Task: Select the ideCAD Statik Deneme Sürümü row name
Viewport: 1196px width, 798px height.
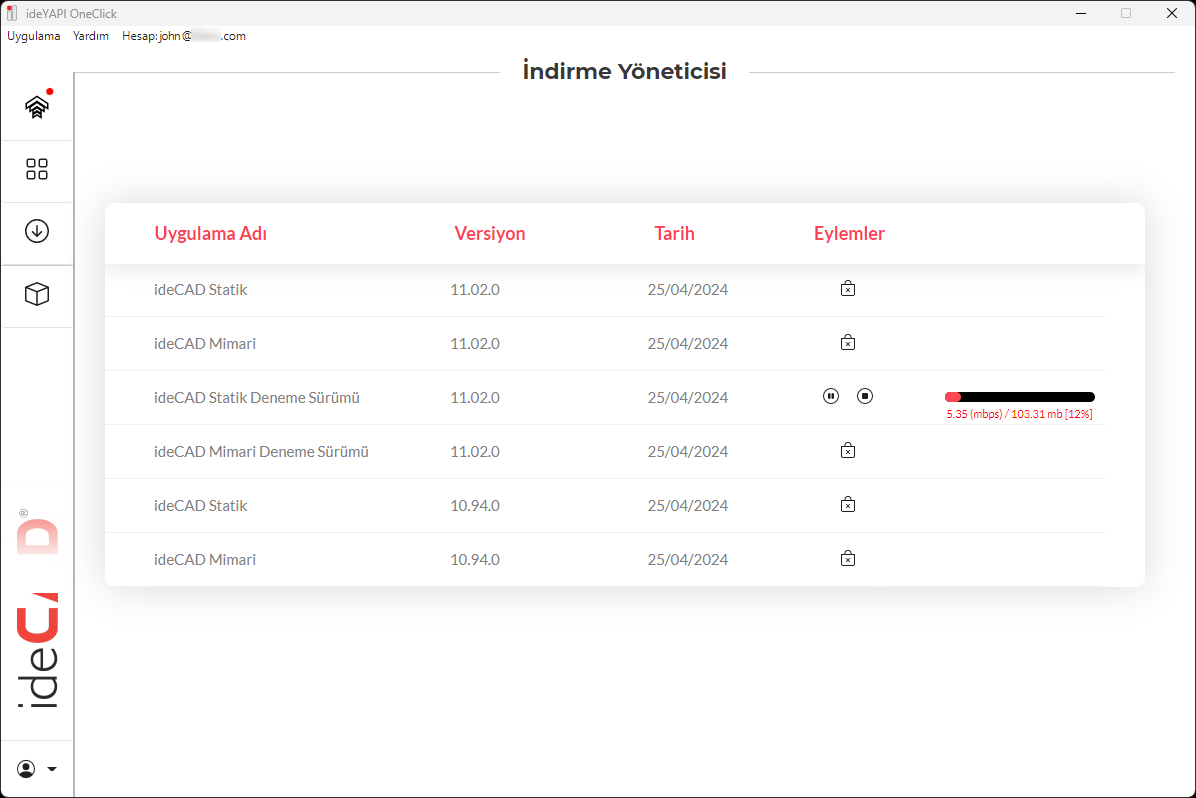Action: click(256, 398)
